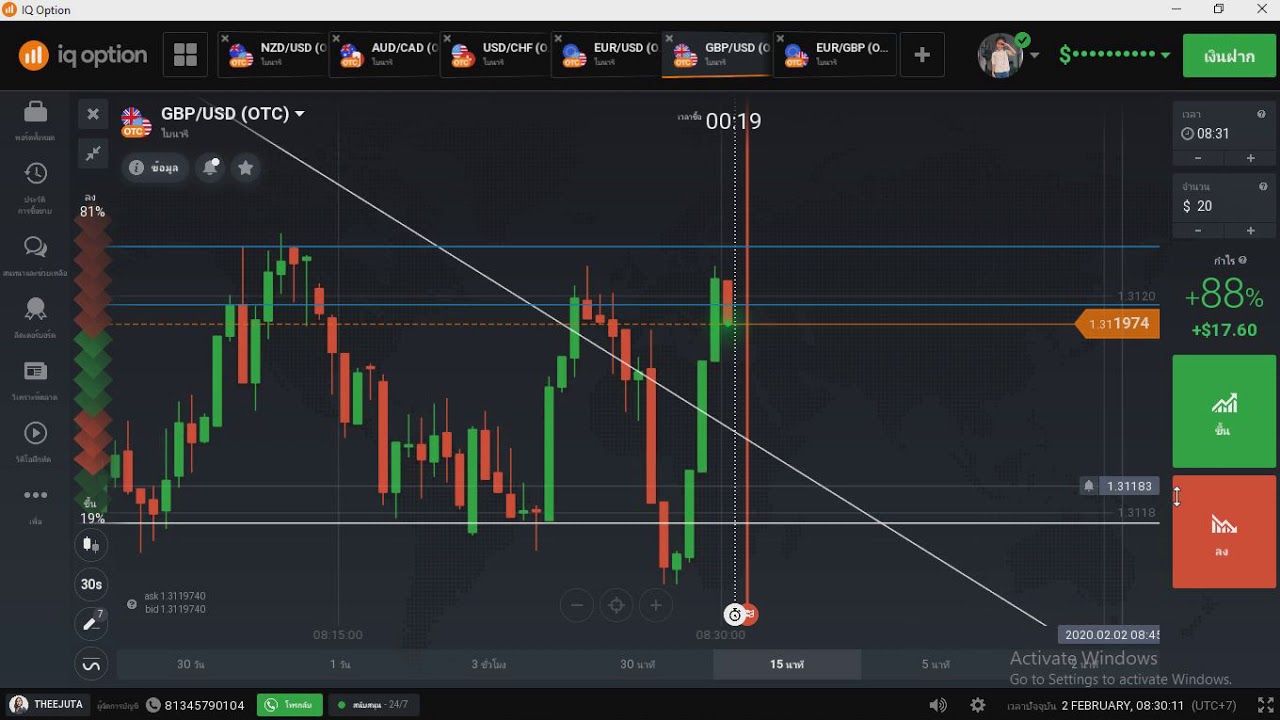
Task: Select the 3-hour timeframe
Action: click(489, 664)
